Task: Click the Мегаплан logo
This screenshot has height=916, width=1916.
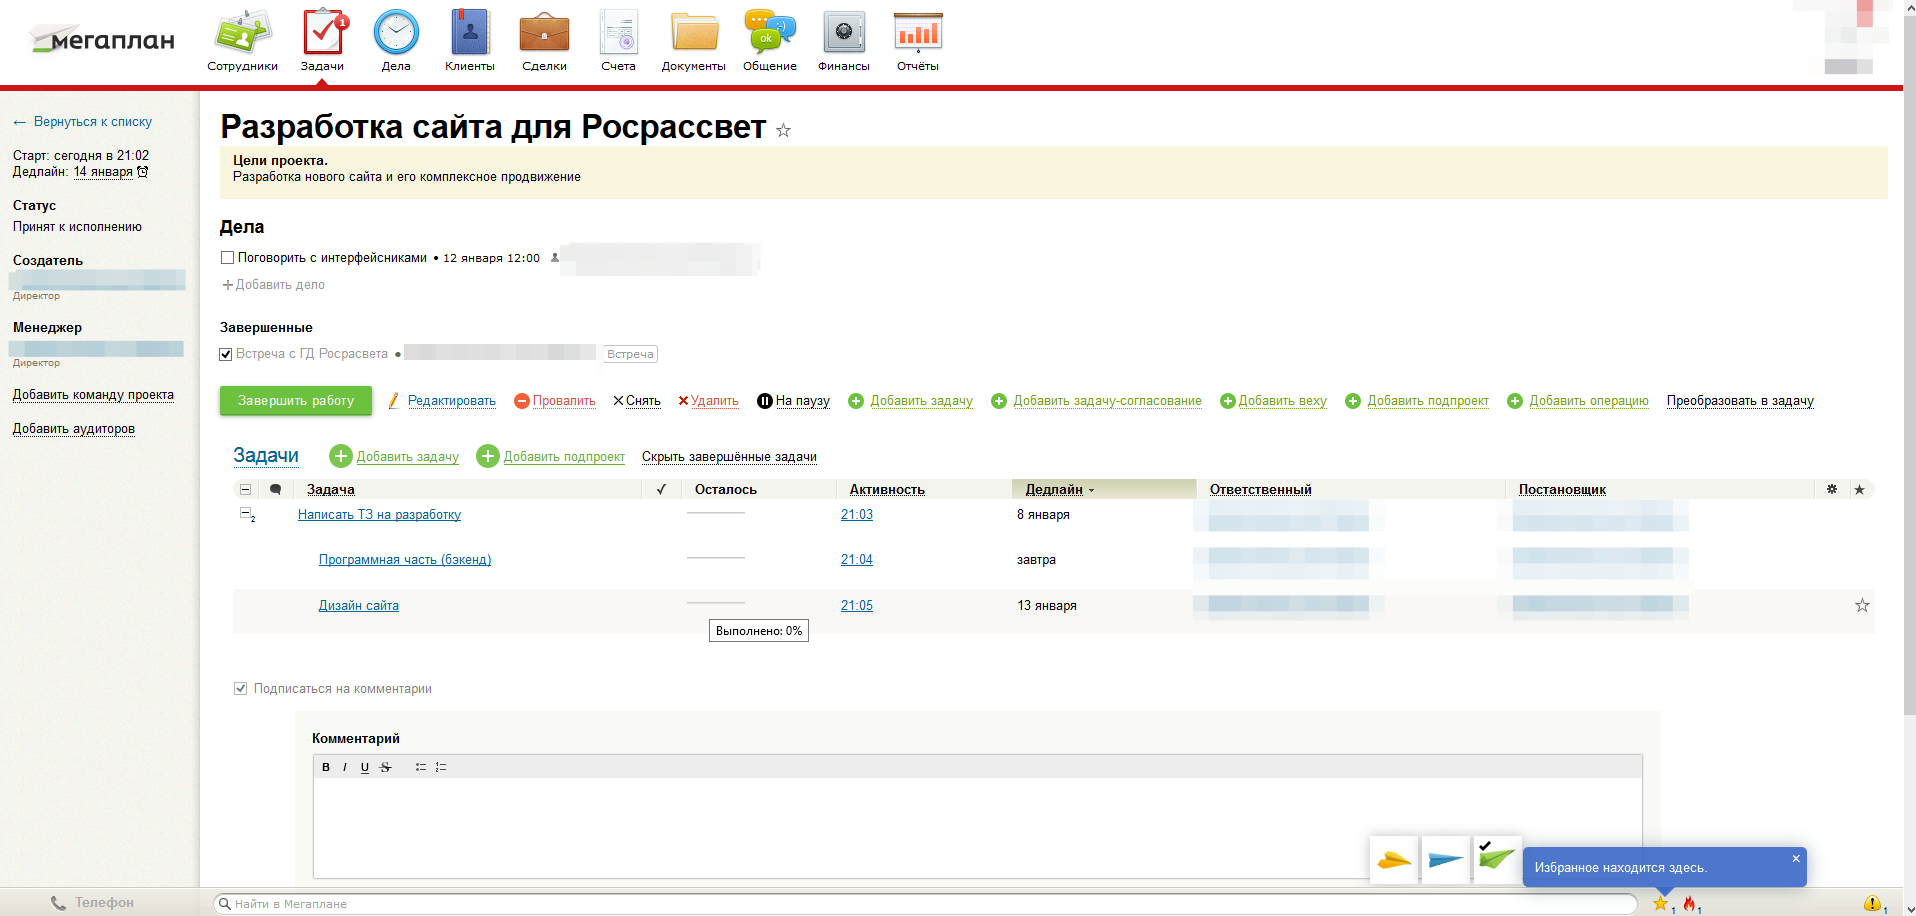Action: pyautogui.click(x=102, y=40)
